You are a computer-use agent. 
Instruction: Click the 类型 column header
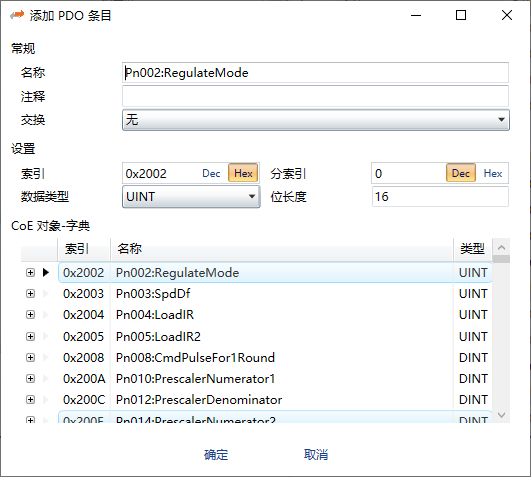473,249
